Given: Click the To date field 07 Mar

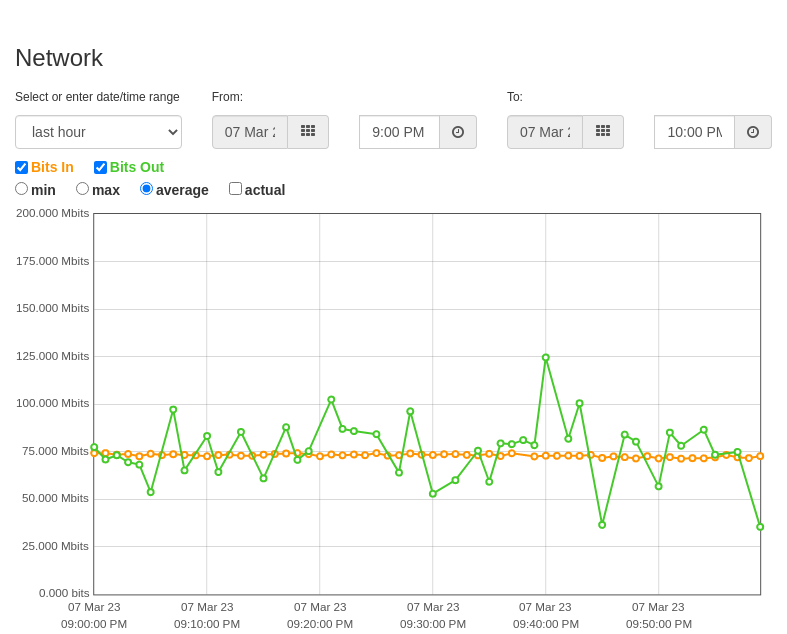Looking at the screenshot, I should 545,132.
